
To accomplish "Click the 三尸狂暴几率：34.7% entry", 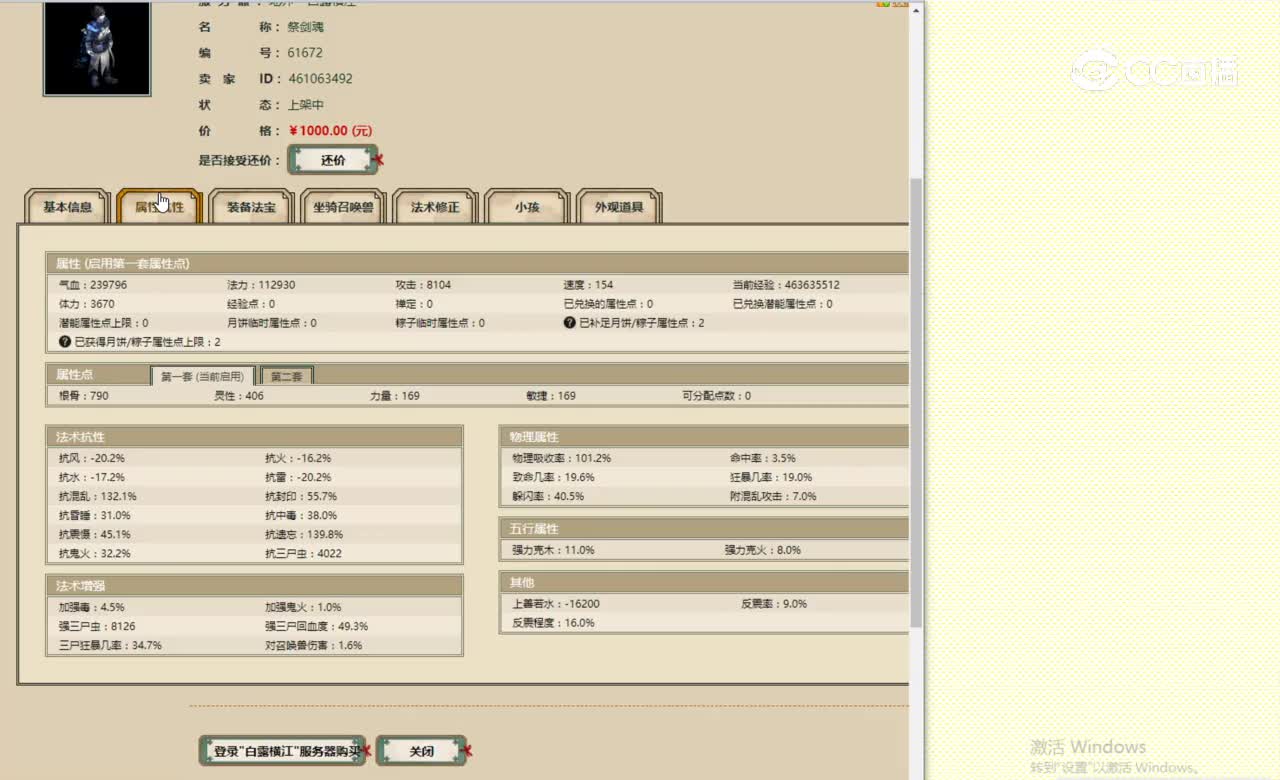I will pos(110,645).
